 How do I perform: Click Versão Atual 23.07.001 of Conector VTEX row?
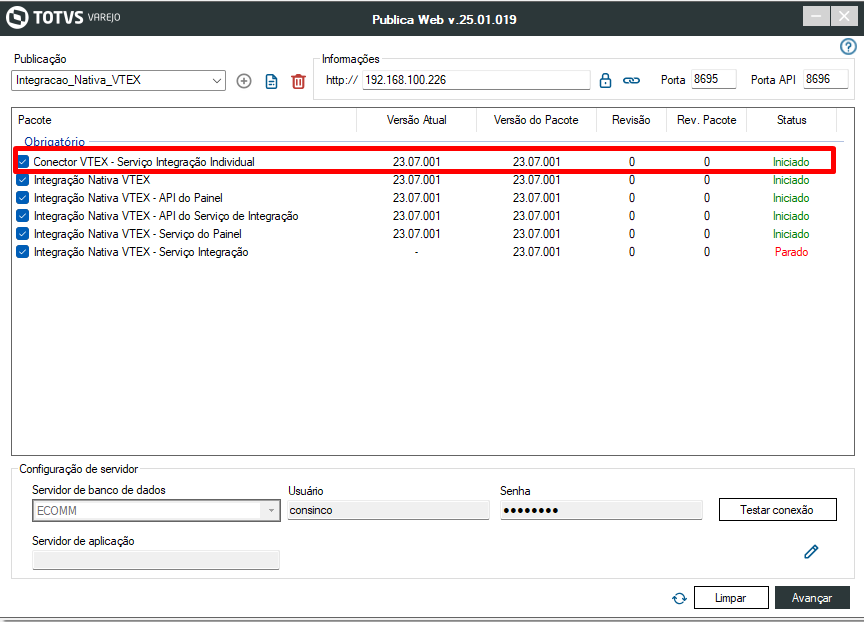click(x=417, y=162)
